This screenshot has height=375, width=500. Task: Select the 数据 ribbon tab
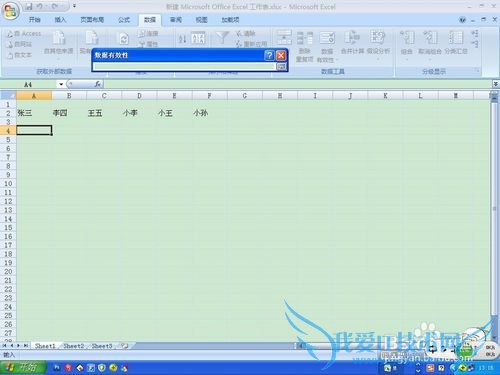tap(150, 20)
